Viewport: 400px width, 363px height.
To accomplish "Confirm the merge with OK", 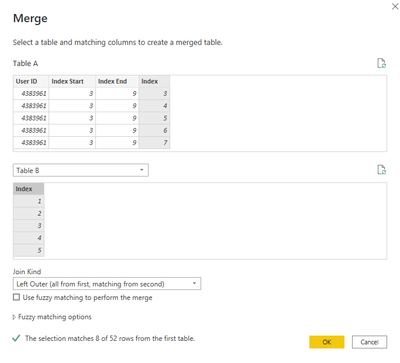I will (x=327, y=342).
